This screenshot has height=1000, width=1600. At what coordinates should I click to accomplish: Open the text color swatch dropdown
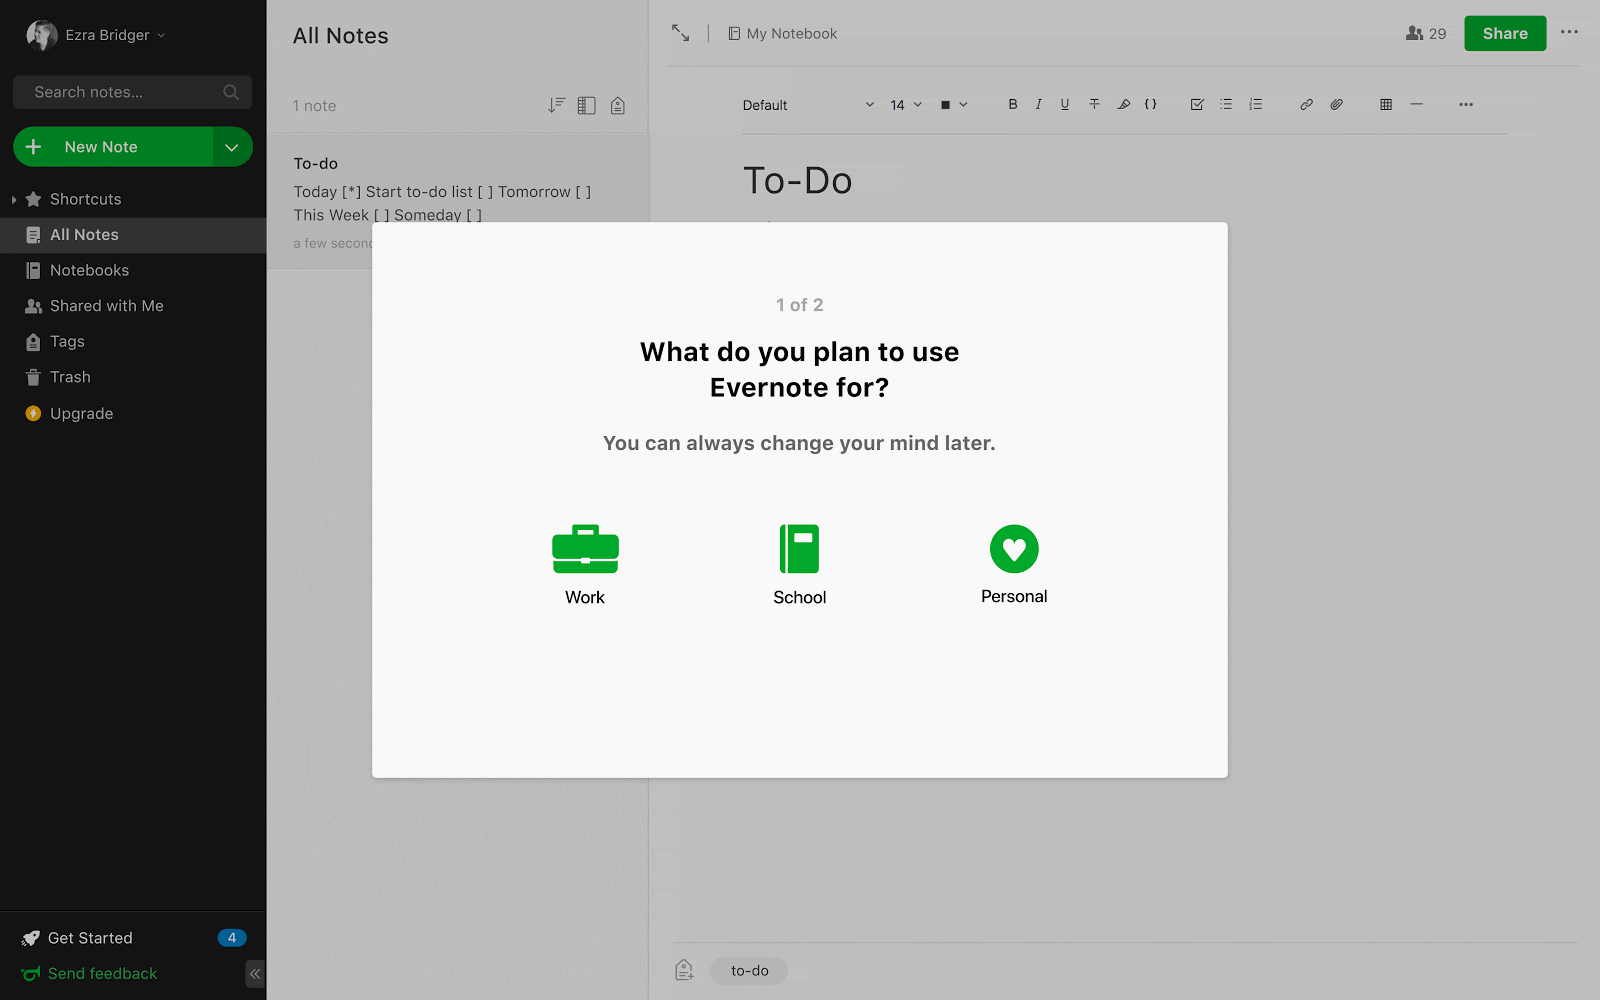click(954, 105)
